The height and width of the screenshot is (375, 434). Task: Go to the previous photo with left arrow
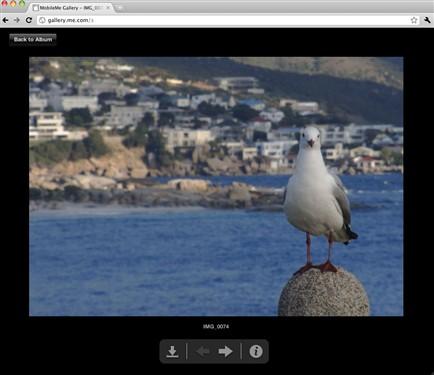203,351
